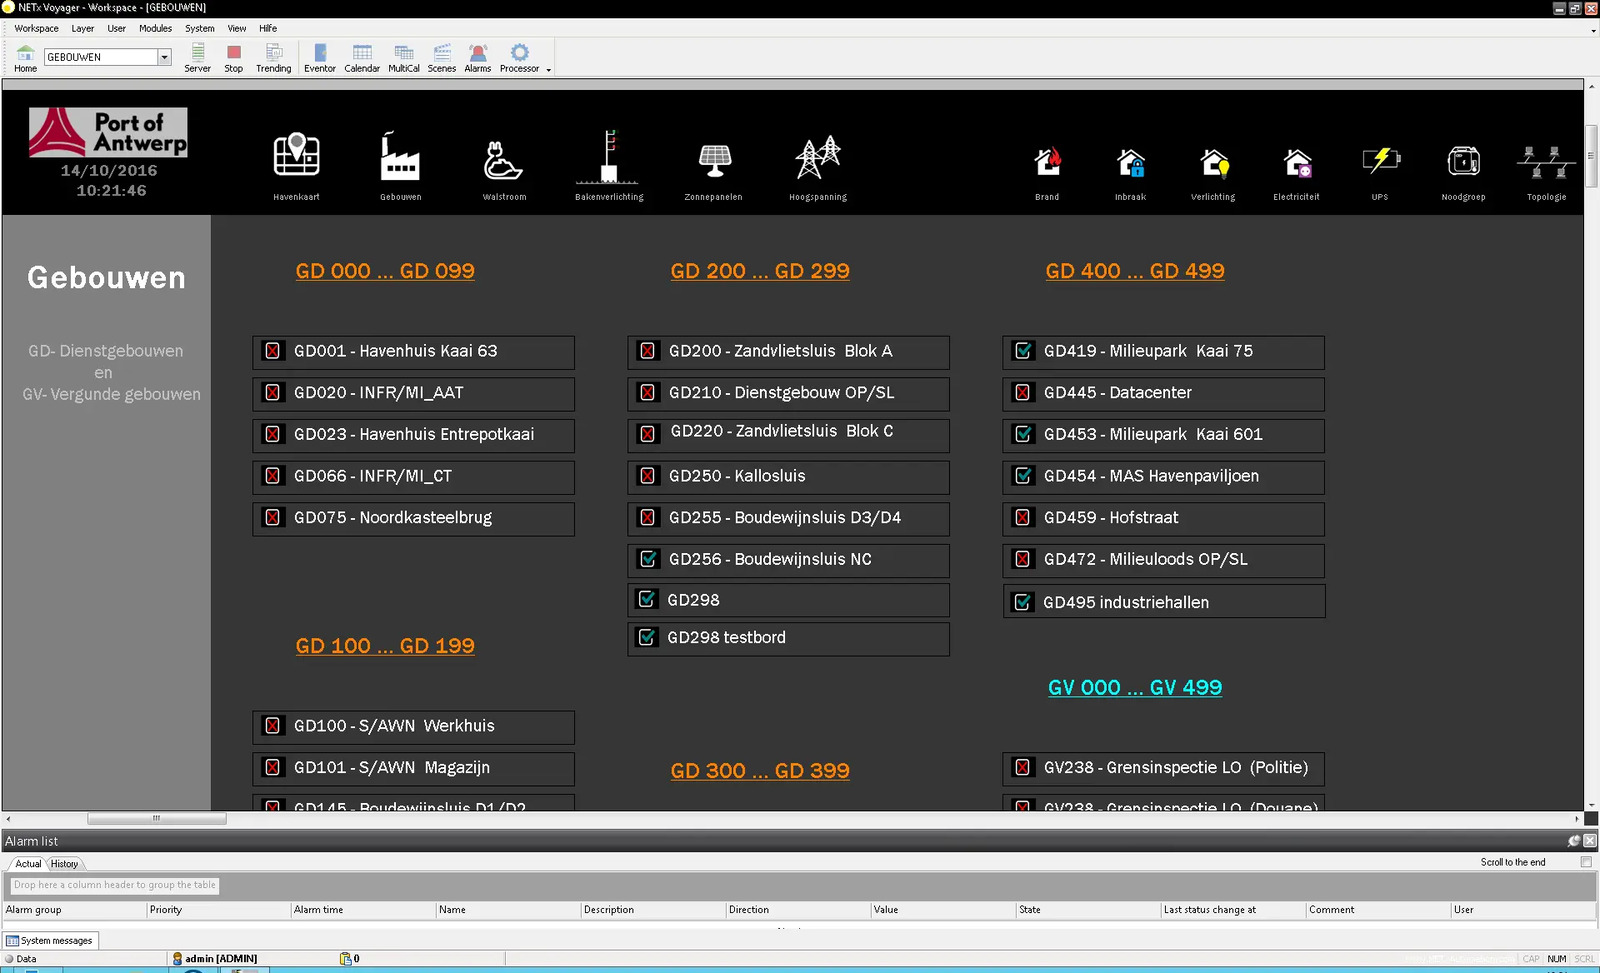Enable the Scroll to the end checkbox
Image resolution: width=1600 pixels, height=973 pixels.
pos(1586,862)
